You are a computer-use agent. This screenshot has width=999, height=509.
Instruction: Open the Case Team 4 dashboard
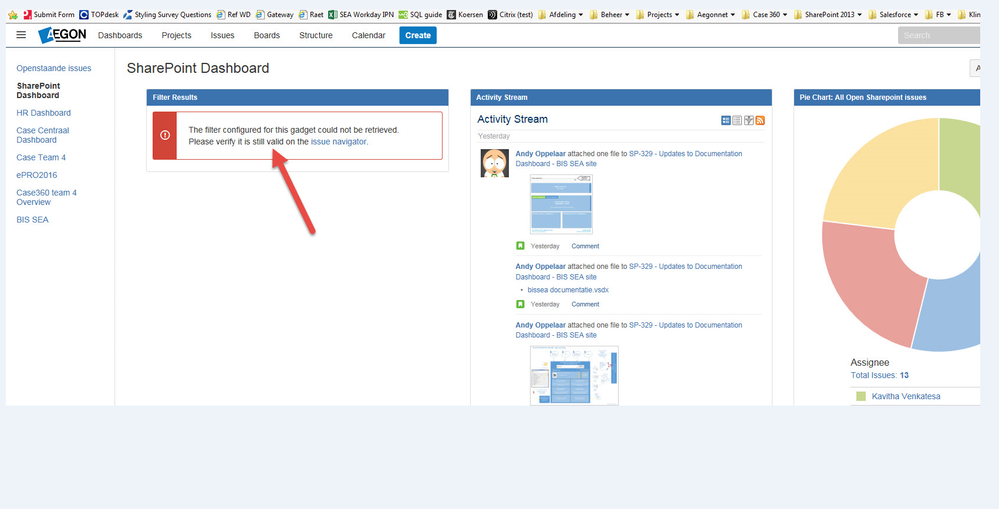pyautogui.click(x=41, y=157)
